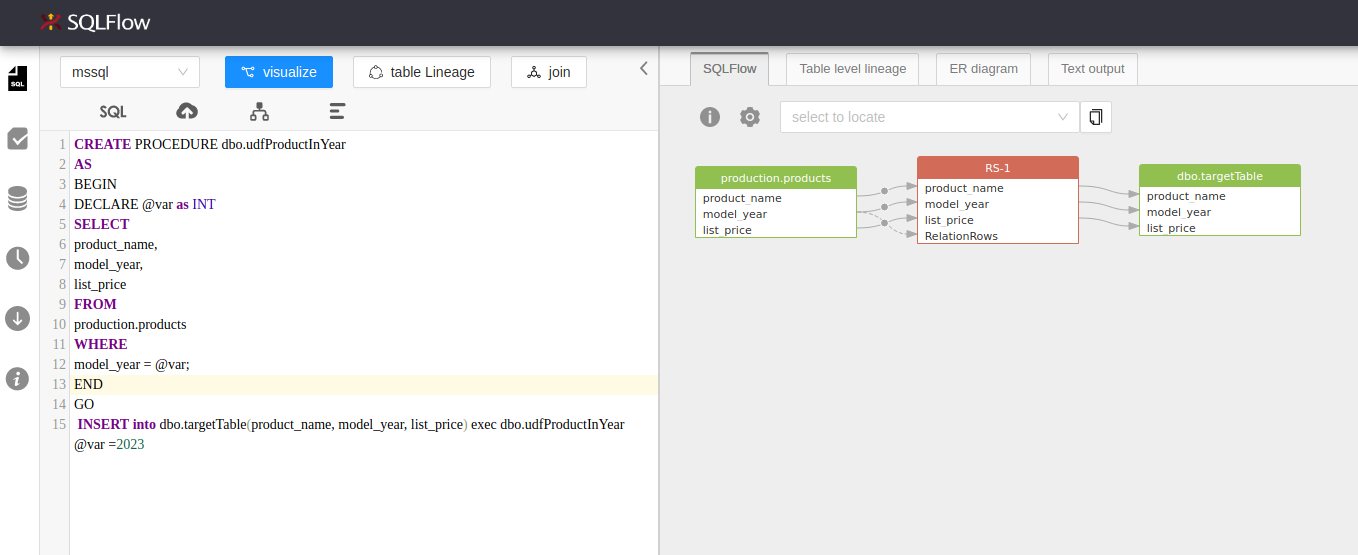Viewport: 1358px width, 555px height.
Task: Open the 'select to locate' dropdown
Action: 929,117
